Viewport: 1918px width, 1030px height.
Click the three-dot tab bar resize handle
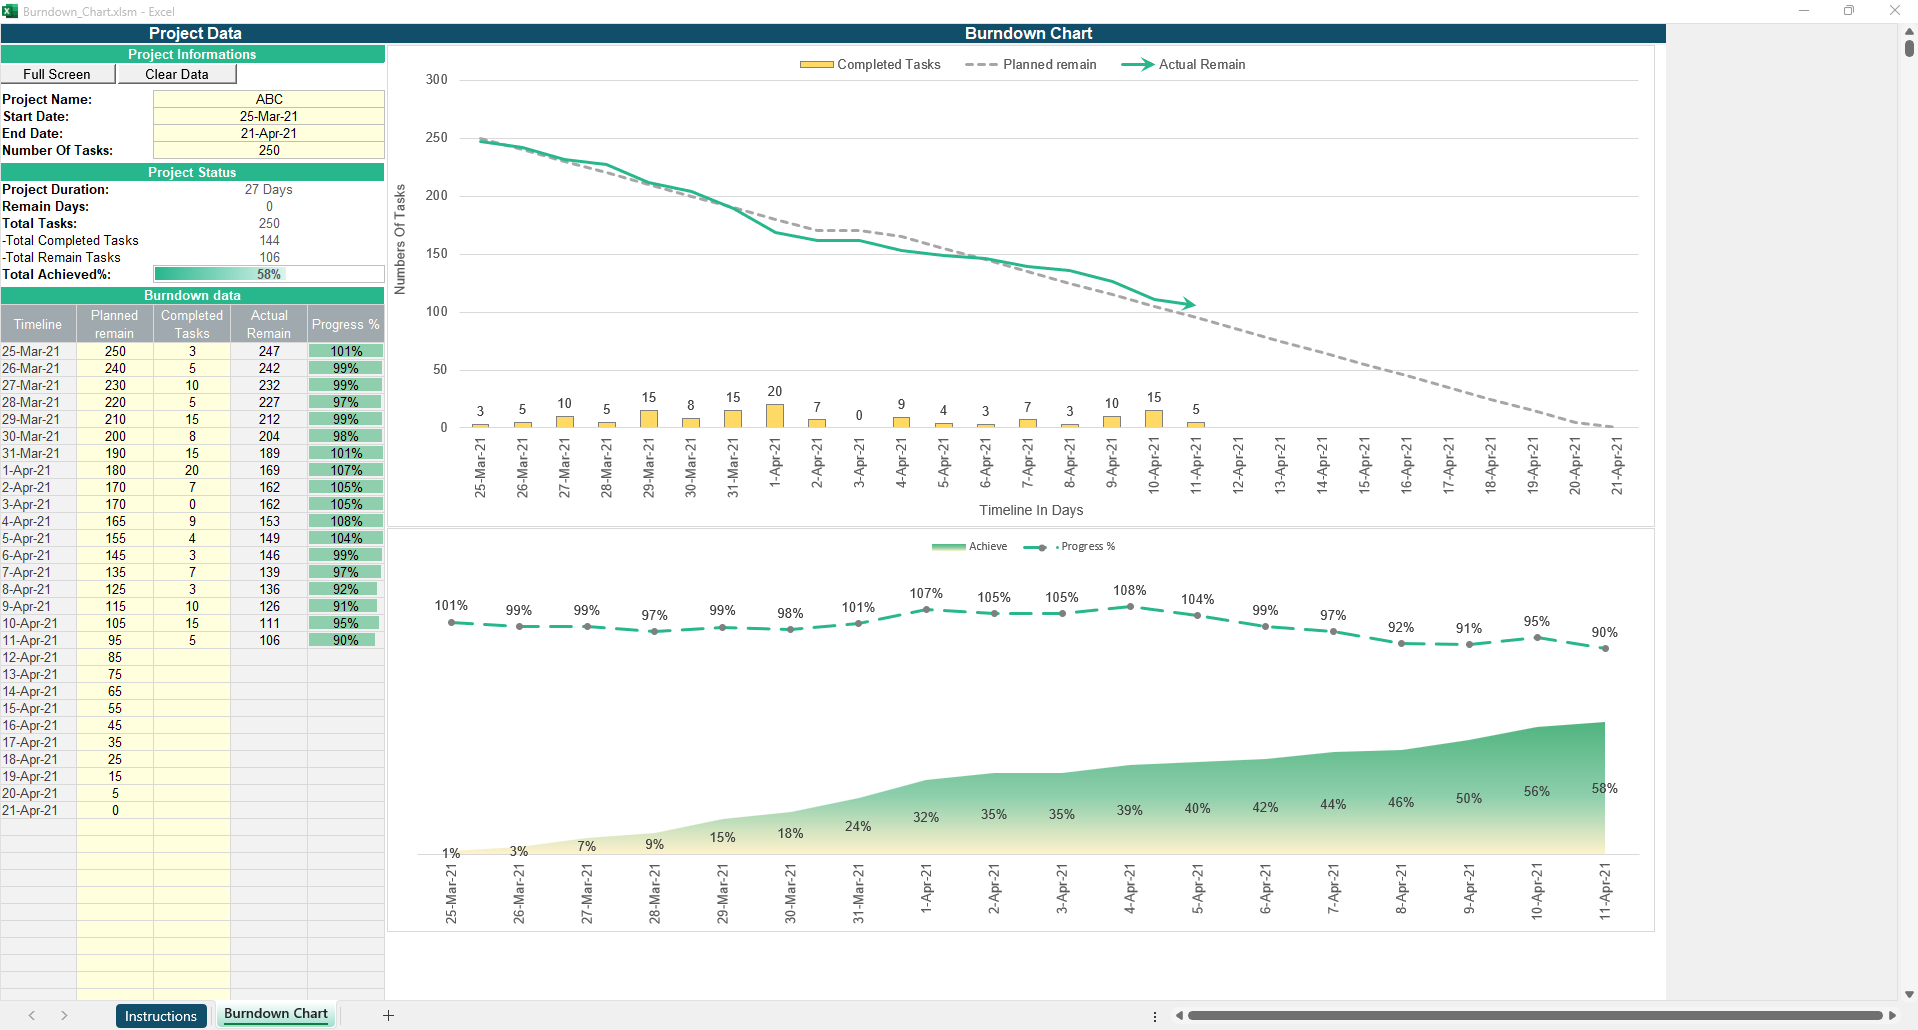click(1155, 1016)
